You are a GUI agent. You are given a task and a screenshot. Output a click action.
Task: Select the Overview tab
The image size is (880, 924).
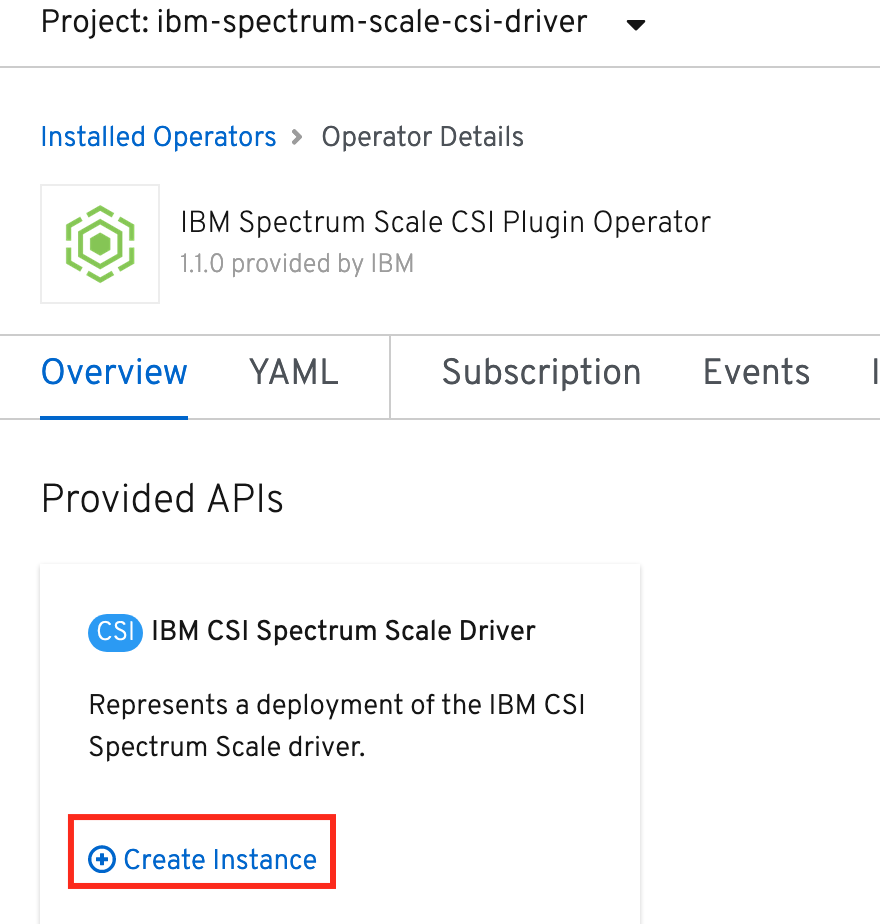(114, 372)
